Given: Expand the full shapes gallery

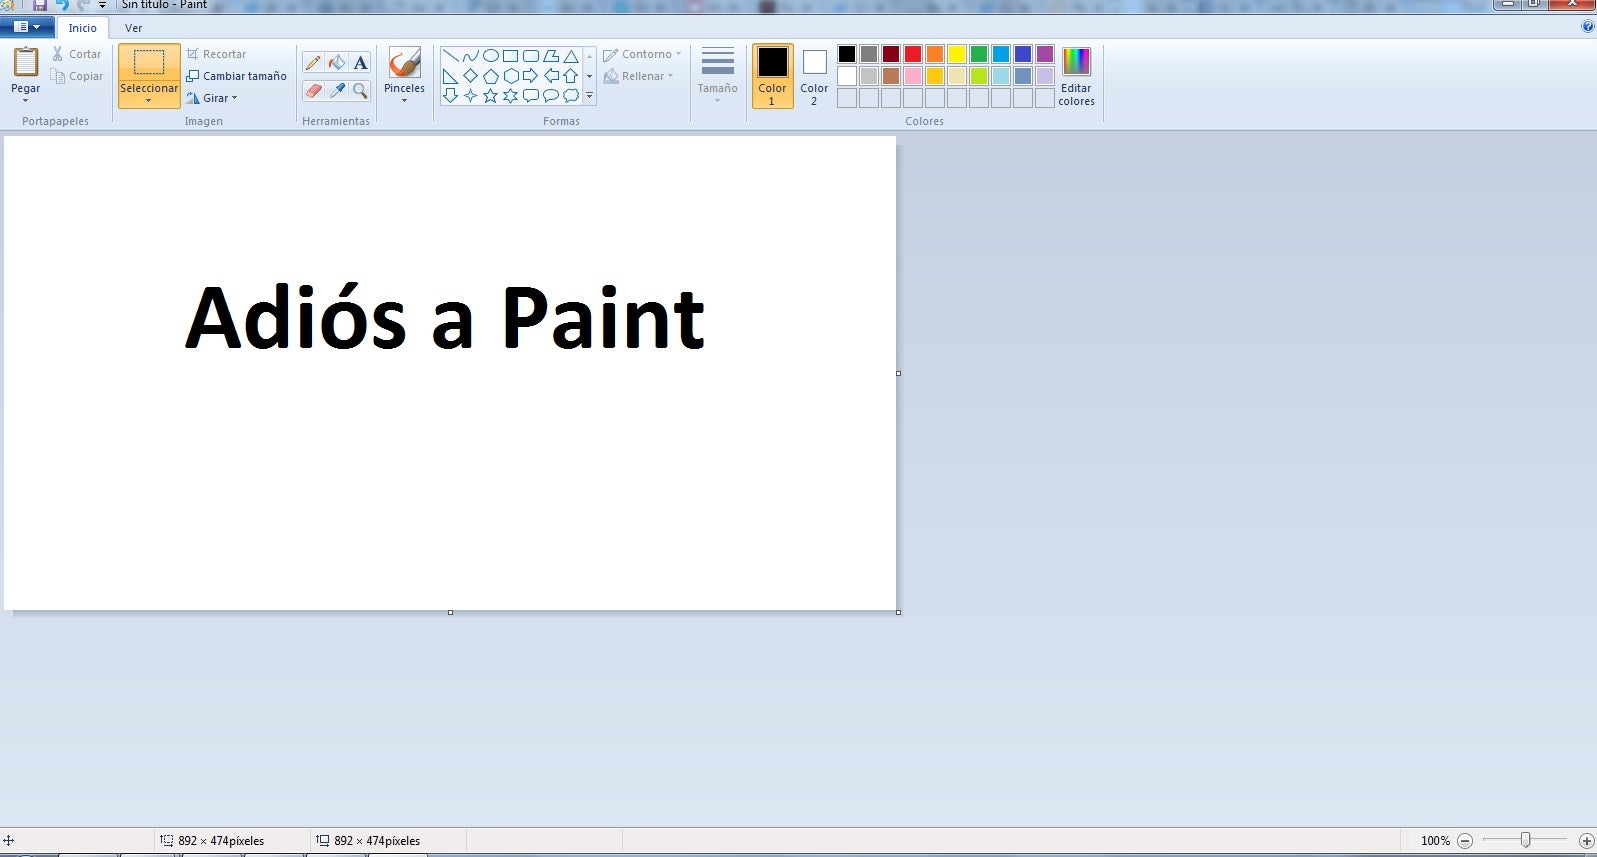Looking at the screenshot, I should click(x=589, y=96).
